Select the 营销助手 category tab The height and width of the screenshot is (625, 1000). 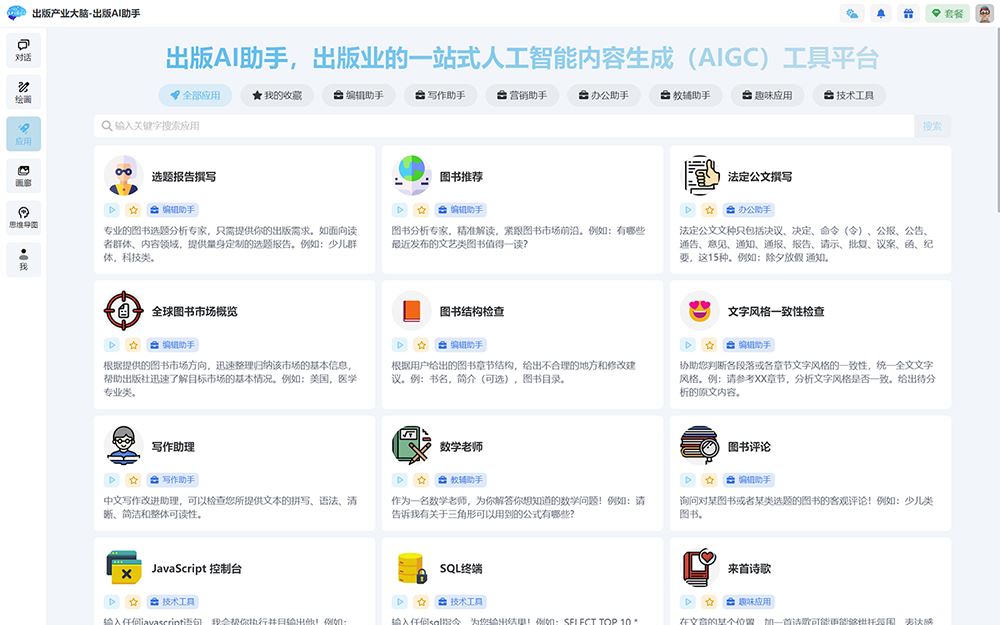point(521,95)
